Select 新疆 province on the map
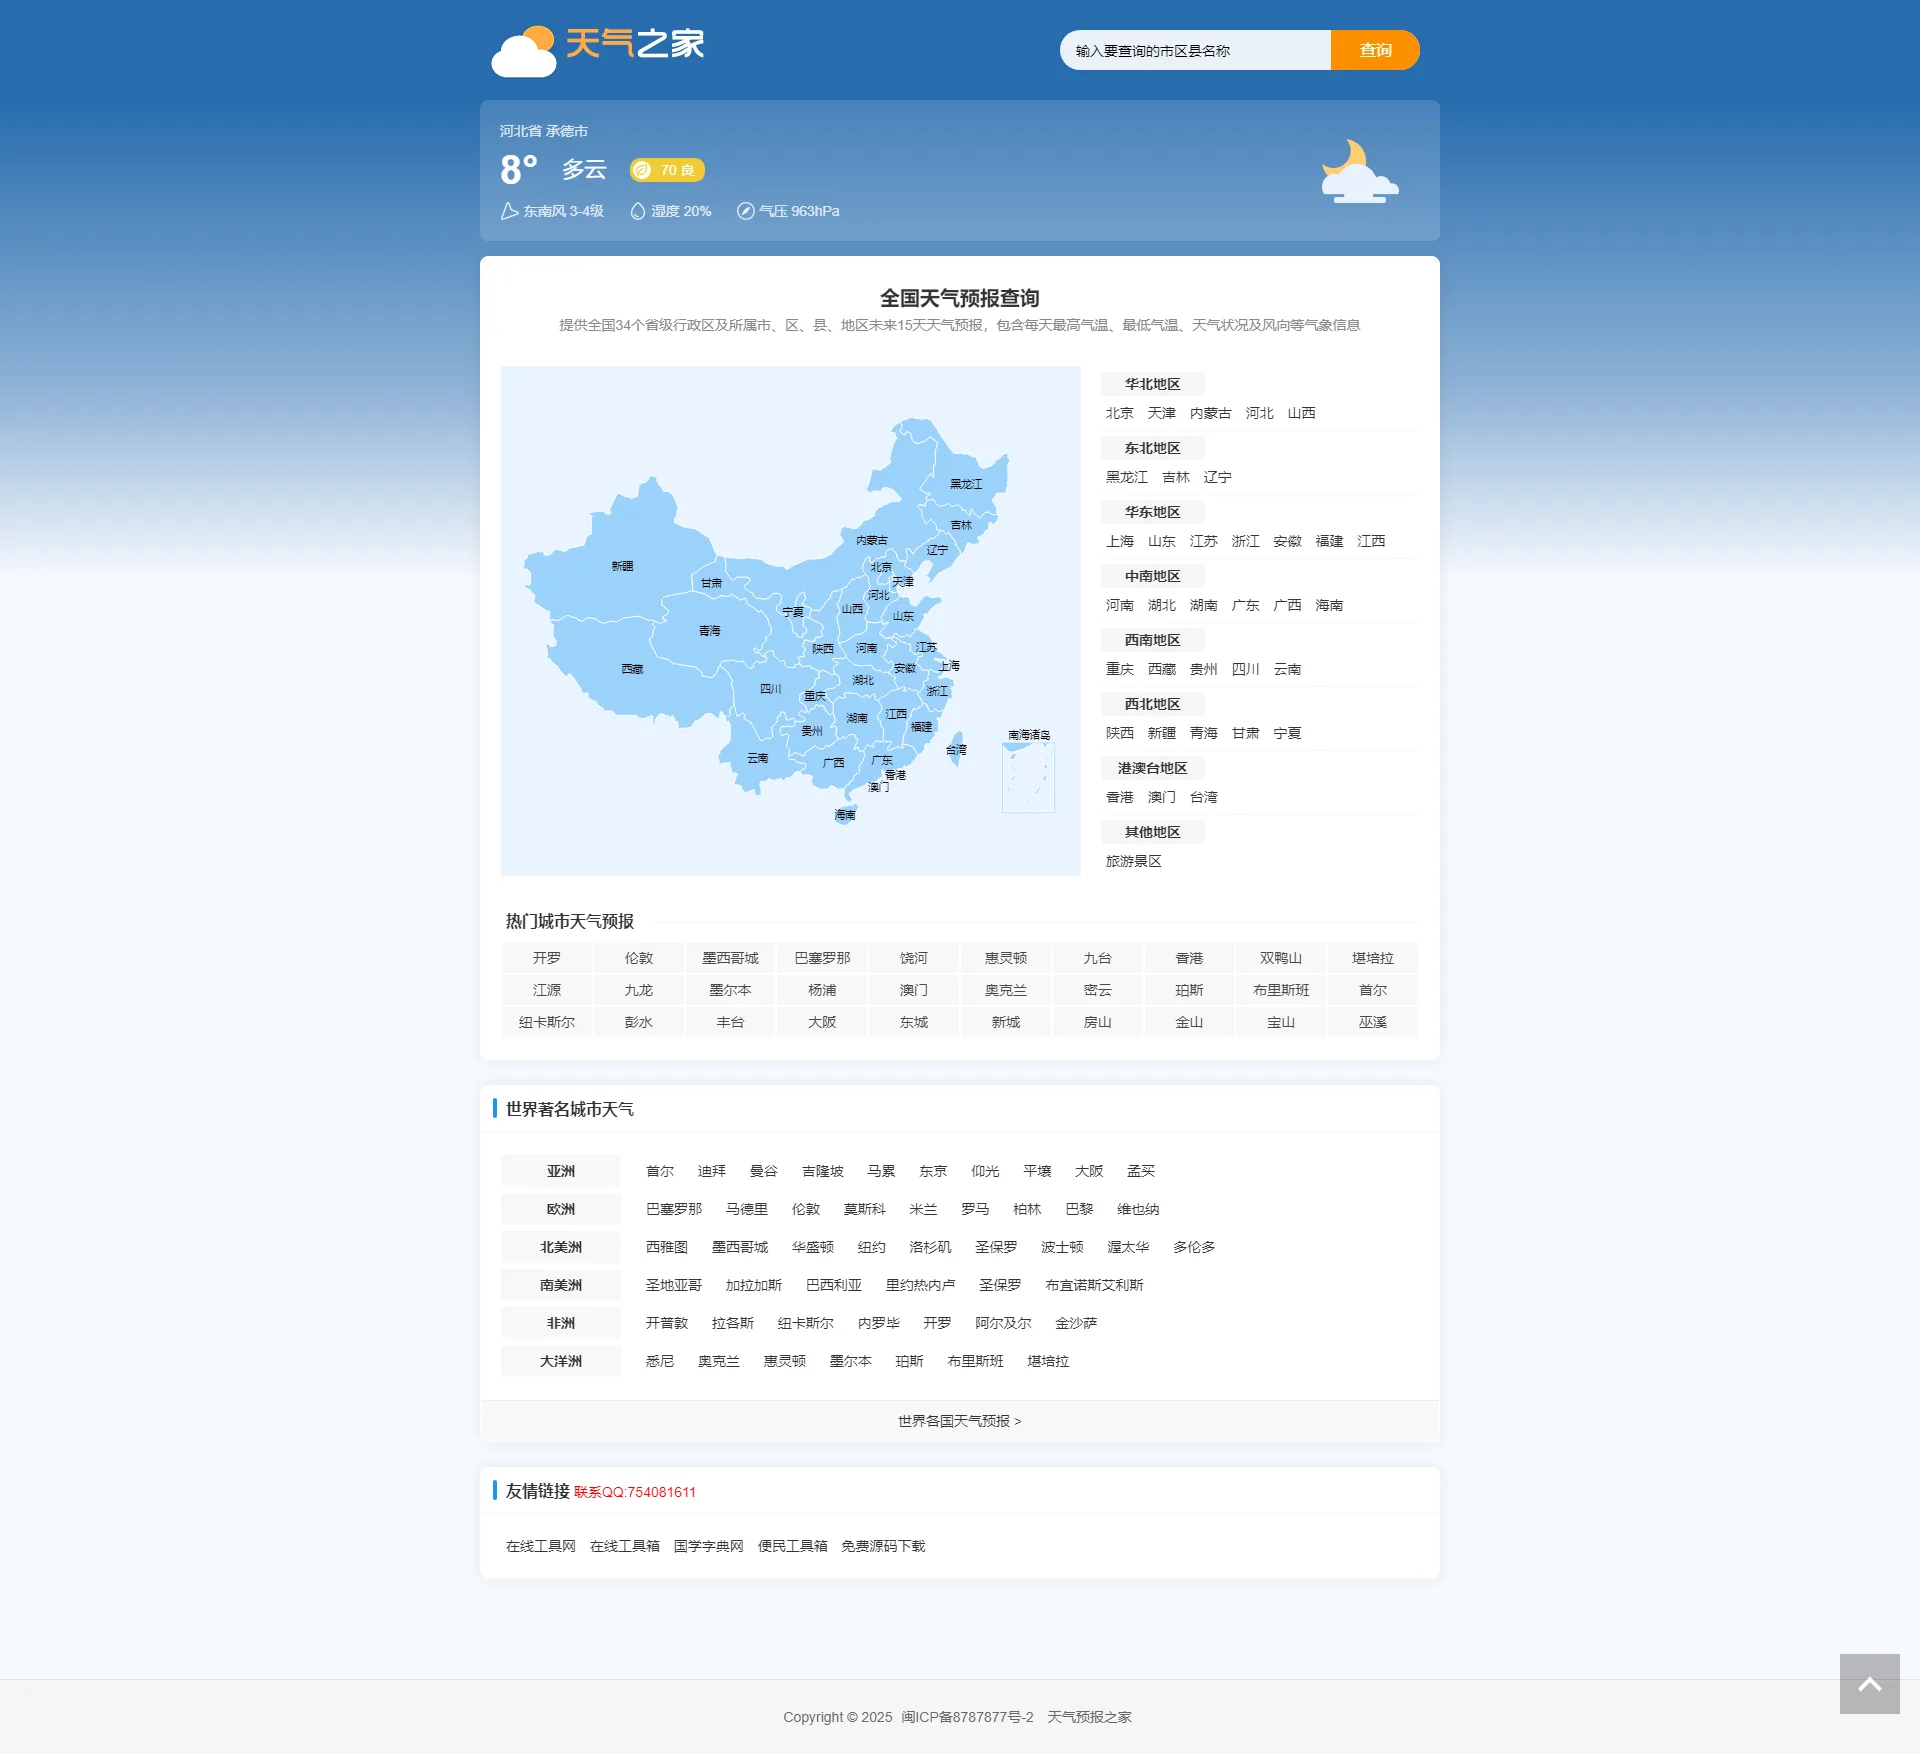 point(622,566)
